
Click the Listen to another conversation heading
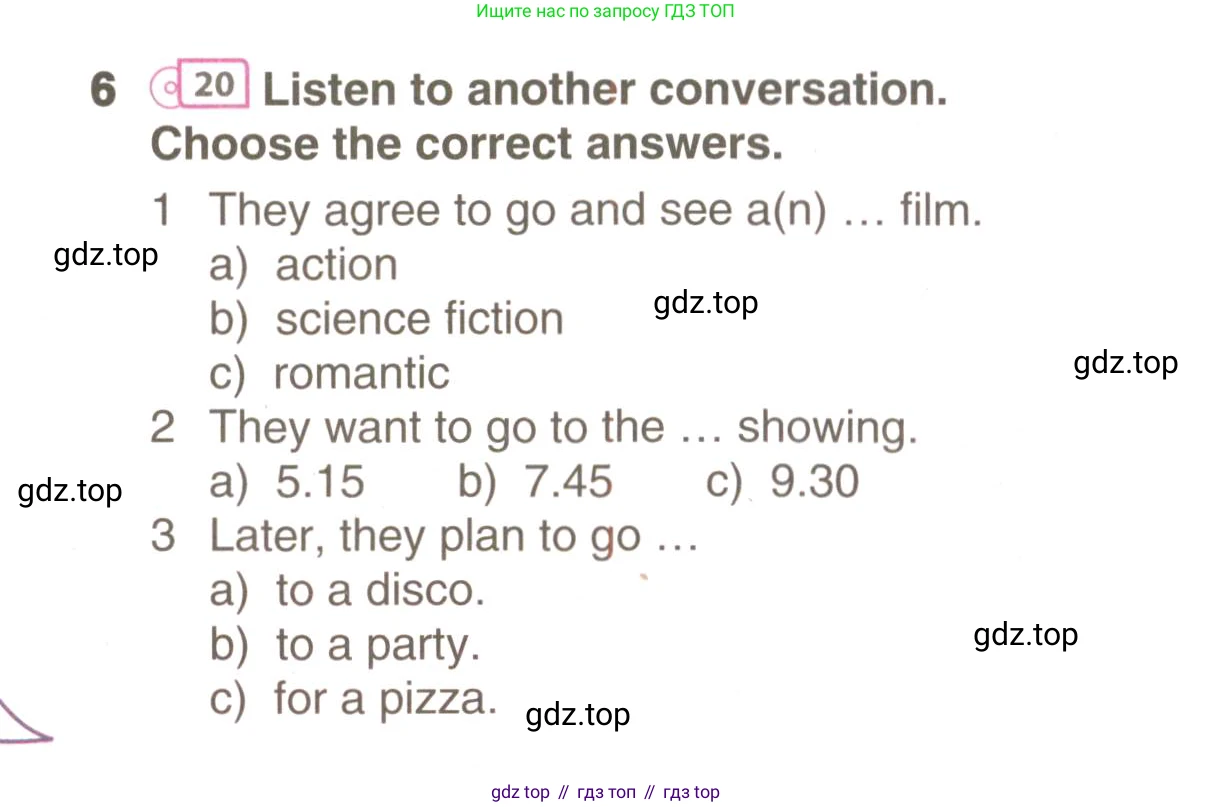tap(605, 90)
